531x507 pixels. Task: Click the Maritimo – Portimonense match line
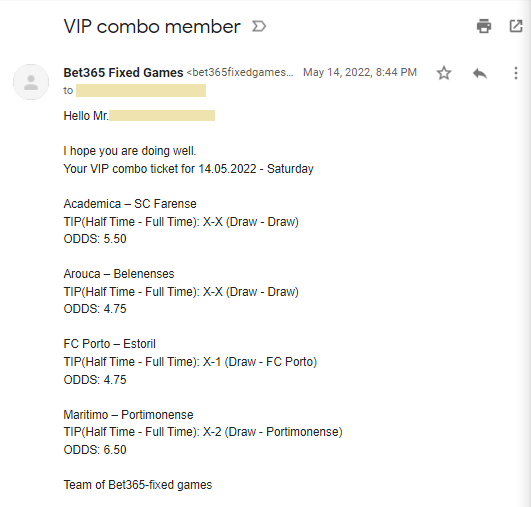click(x=128, y=415)
